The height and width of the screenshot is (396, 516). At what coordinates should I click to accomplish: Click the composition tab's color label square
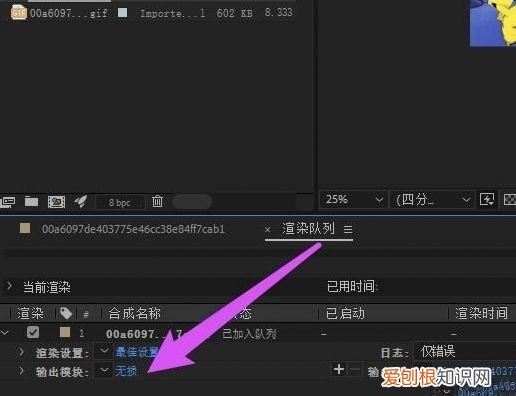tap(25, 228)
